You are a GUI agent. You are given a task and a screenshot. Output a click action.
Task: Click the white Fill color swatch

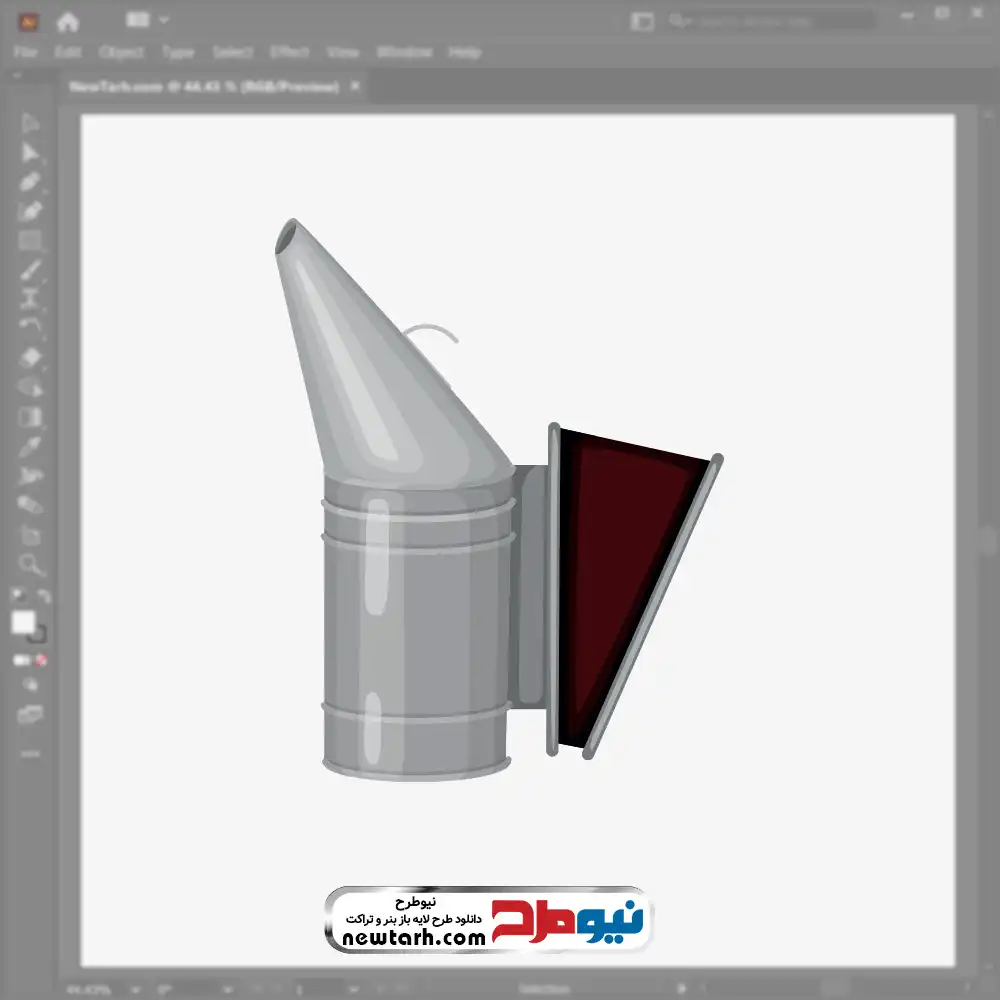click(23, 623)
